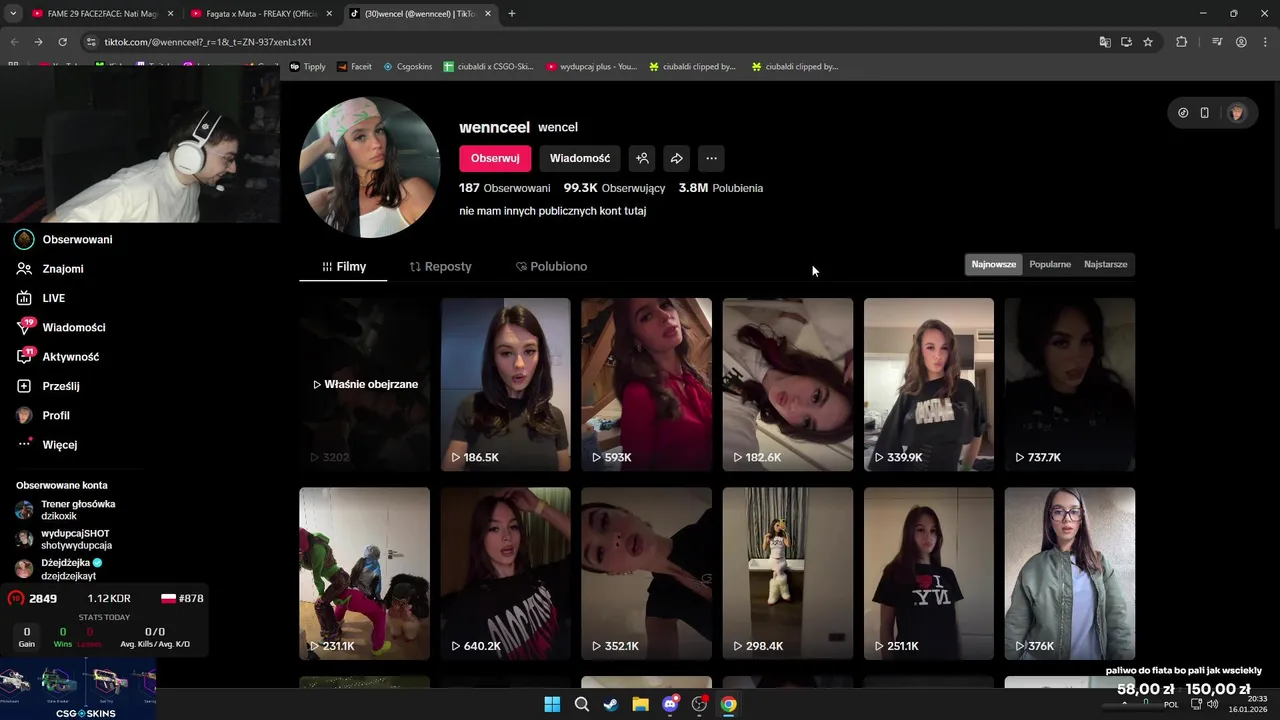1280x720 pixels.
Task: Open followed account shotywydupcaja
Action: coord(63,539)
